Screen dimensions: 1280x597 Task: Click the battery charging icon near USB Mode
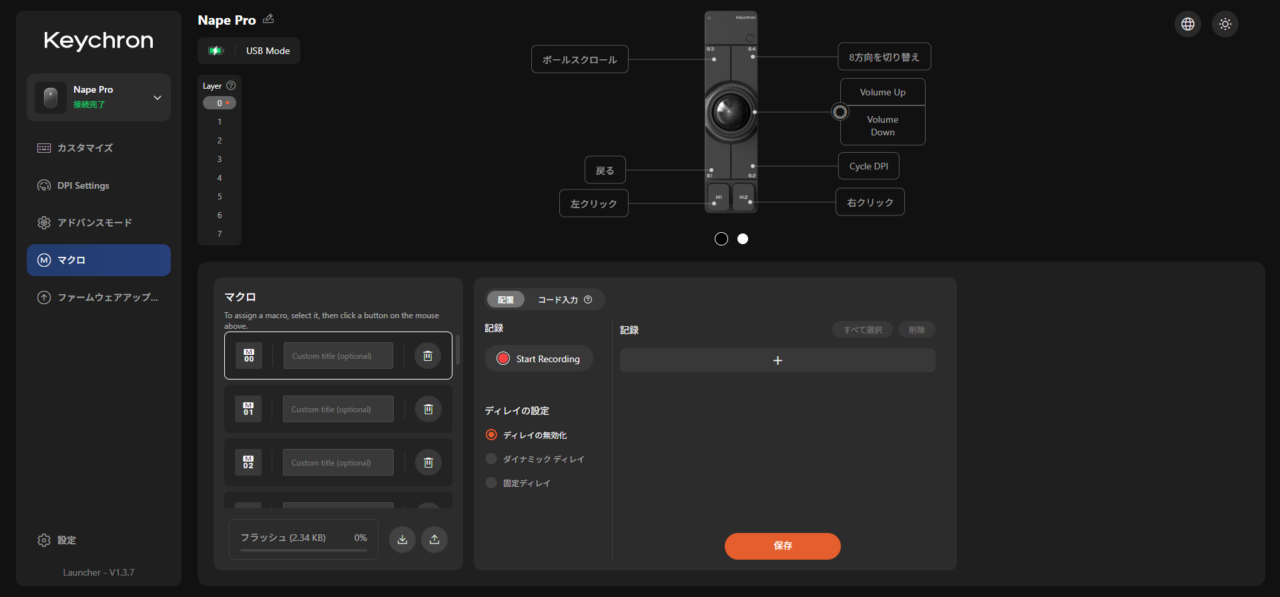pos(215,50)
